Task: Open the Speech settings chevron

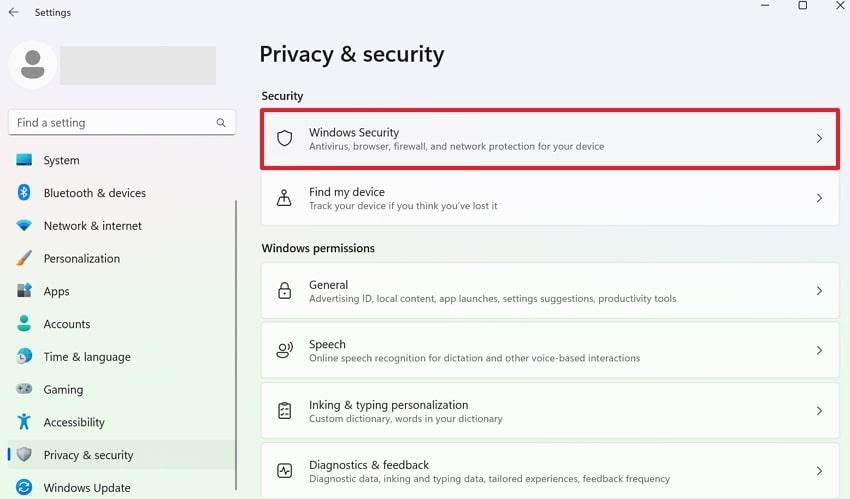Action: pyautogui.click(x=819, y=351)
